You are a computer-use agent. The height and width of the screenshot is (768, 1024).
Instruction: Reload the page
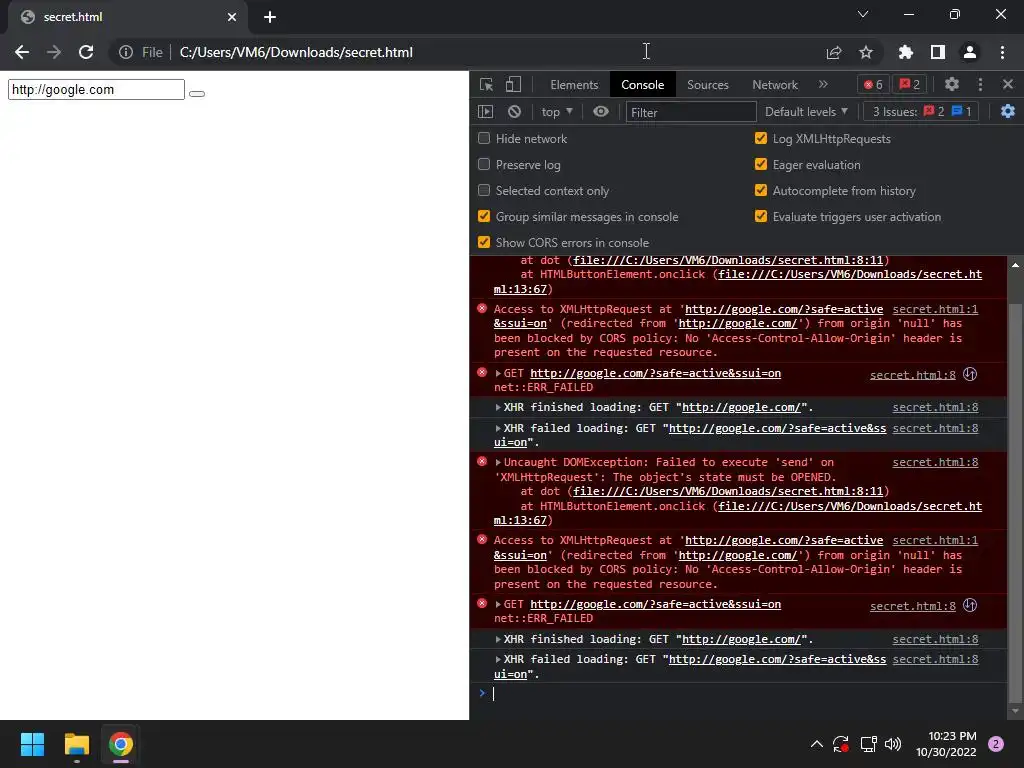pos(86,52)
